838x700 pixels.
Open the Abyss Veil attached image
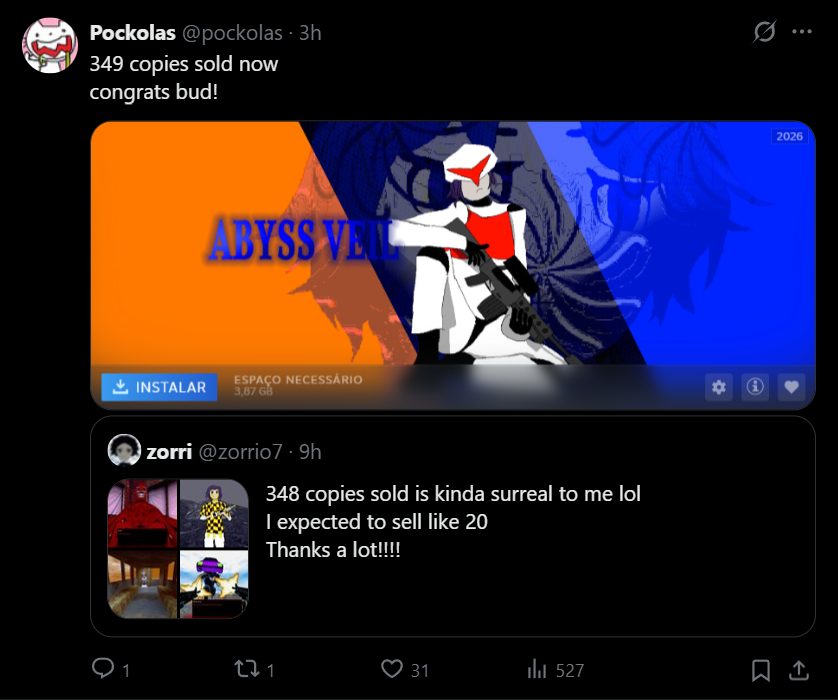click(453, 266)
